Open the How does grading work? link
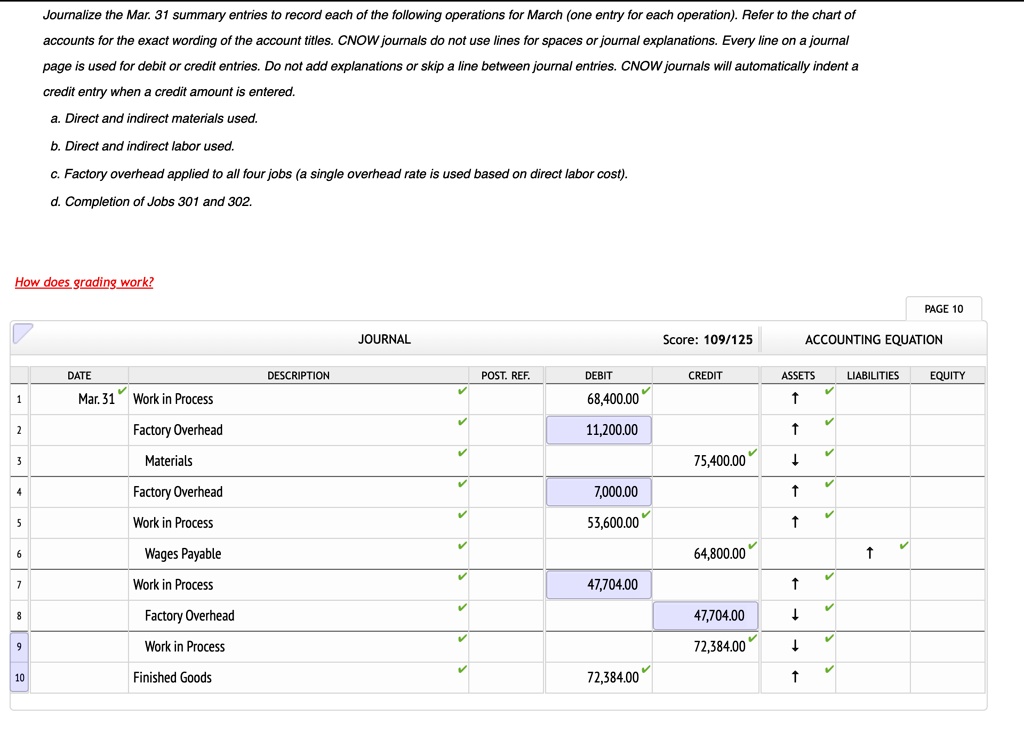The height and width of the screenshot is (731, 1024). [82, 282]
